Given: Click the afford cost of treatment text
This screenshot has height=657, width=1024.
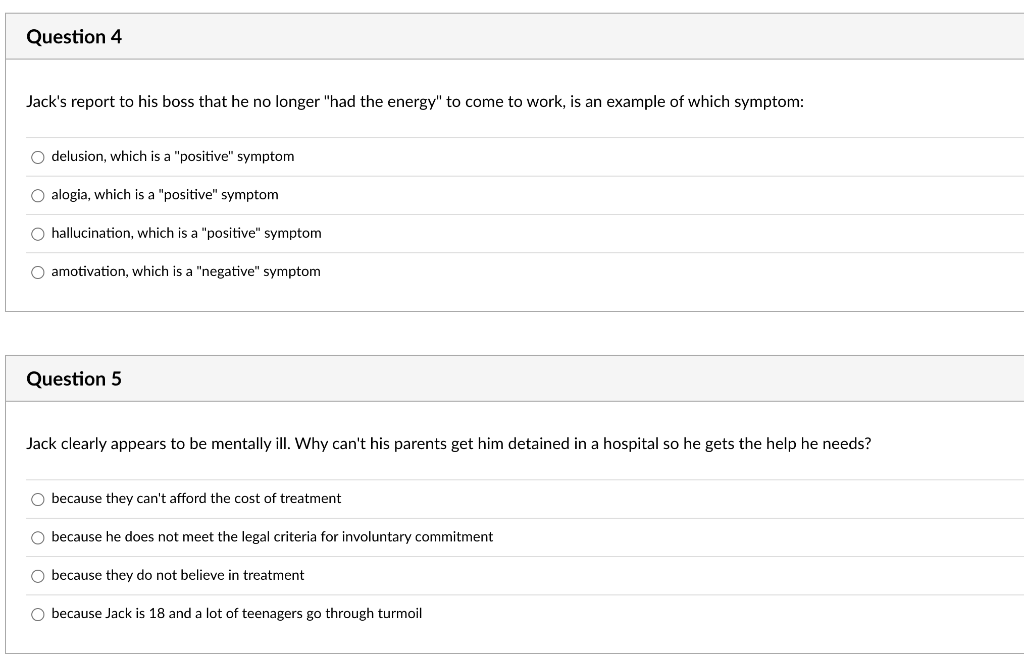Looking at the screenshot, I should (196, 498).
